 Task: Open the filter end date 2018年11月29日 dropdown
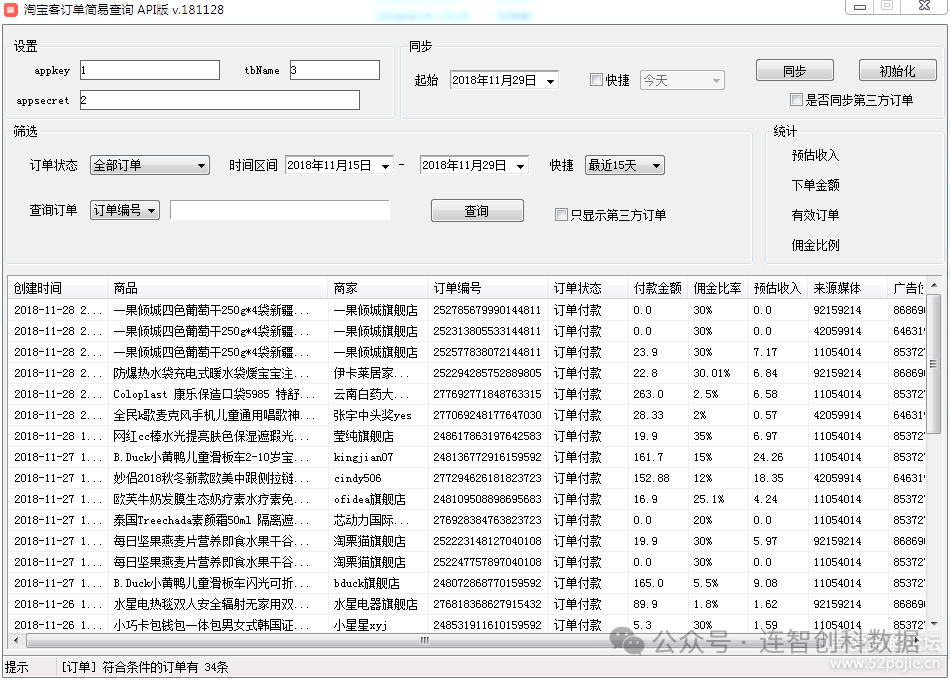point(520,165)
